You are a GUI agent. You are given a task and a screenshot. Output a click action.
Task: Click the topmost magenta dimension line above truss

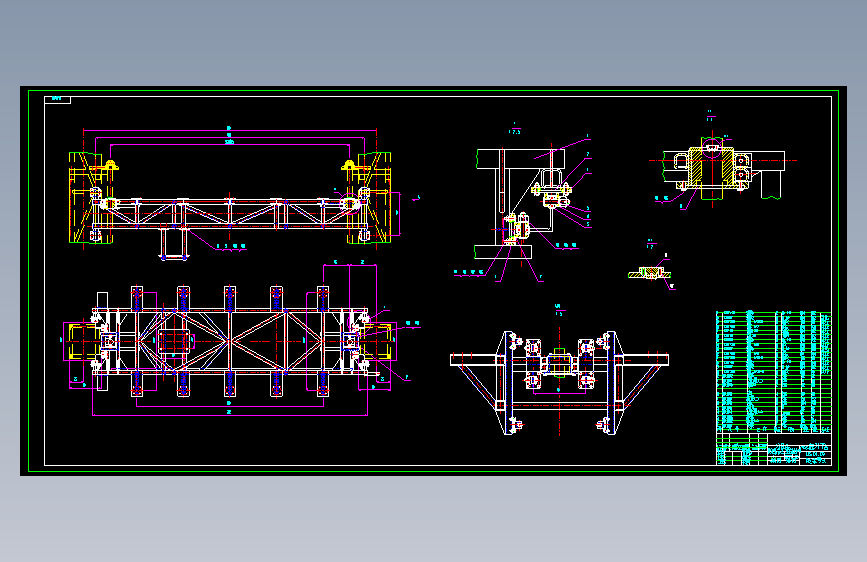click(229, 131)
